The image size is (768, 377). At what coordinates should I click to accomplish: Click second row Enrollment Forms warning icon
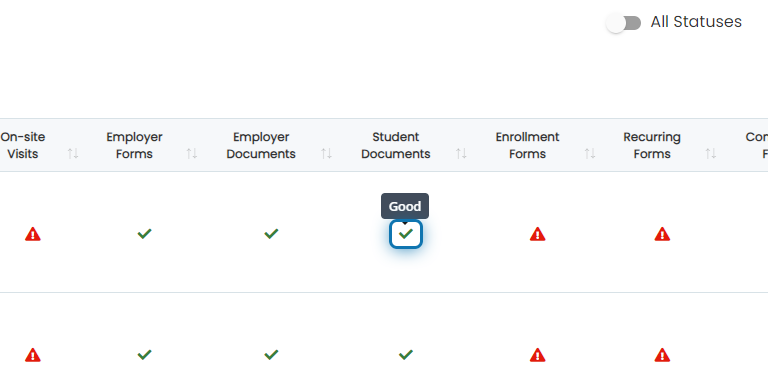pos(537,354)
